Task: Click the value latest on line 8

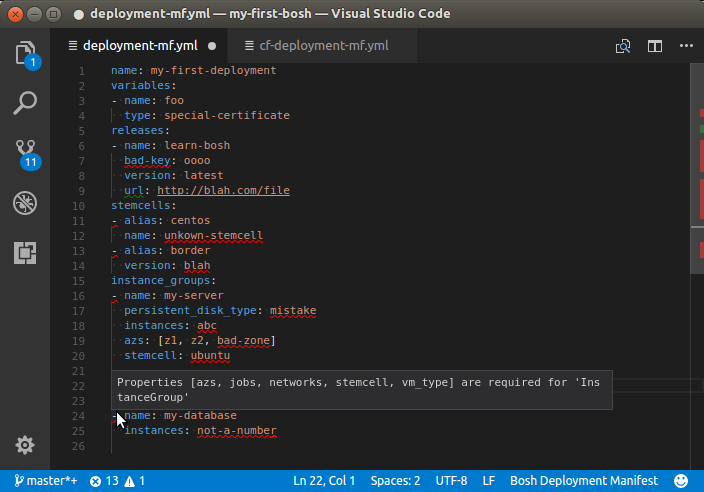Action: [x=203, y=176]
